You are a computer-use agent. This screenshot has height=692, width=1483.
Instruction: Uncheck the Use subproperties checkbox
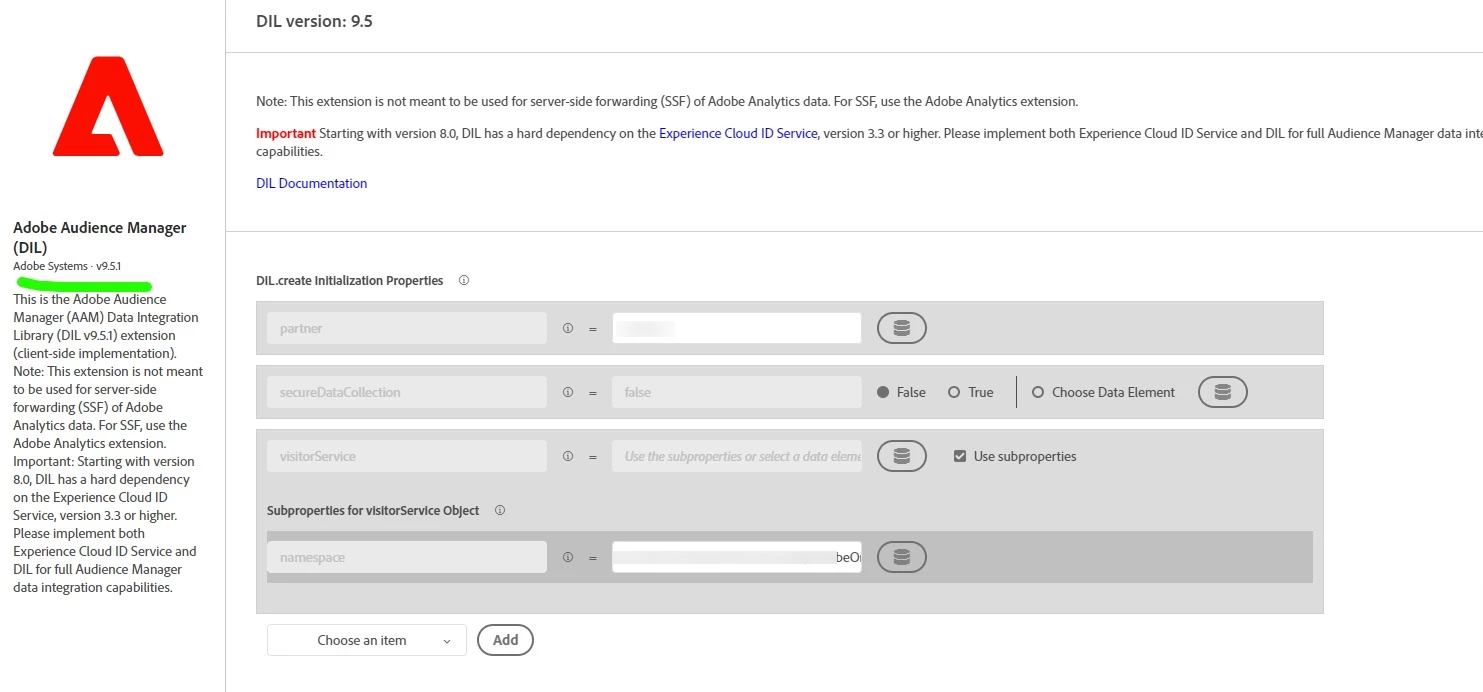tap(960, 456)
